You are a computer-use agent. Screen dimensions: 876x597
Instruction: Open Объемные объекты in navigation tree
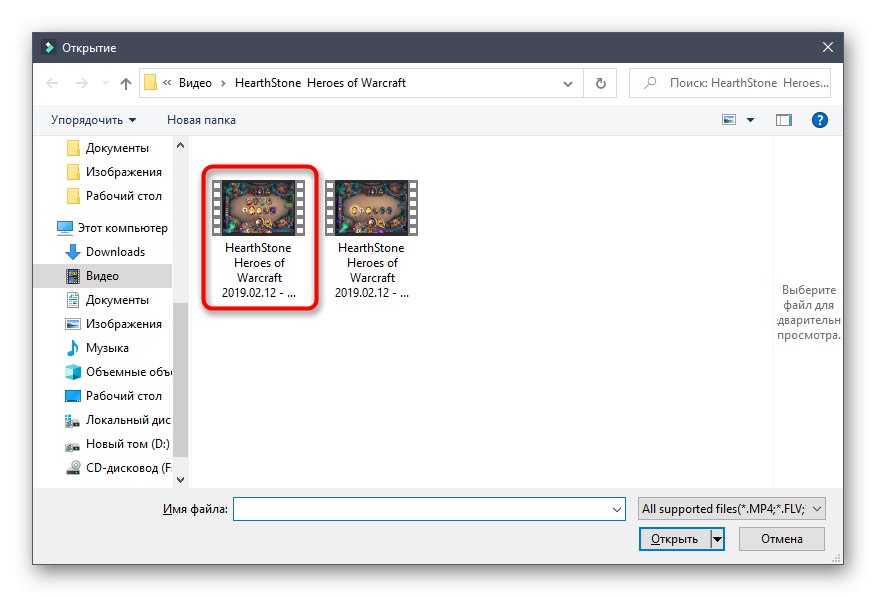click(x=118, y=372)
